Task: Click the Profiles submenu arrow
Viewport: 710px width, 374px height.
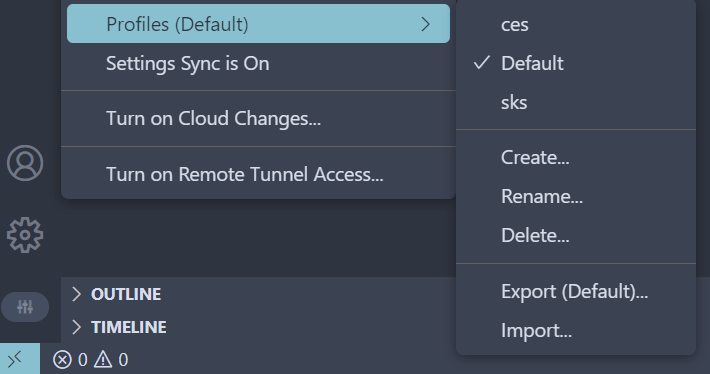Action: (425, 24)
